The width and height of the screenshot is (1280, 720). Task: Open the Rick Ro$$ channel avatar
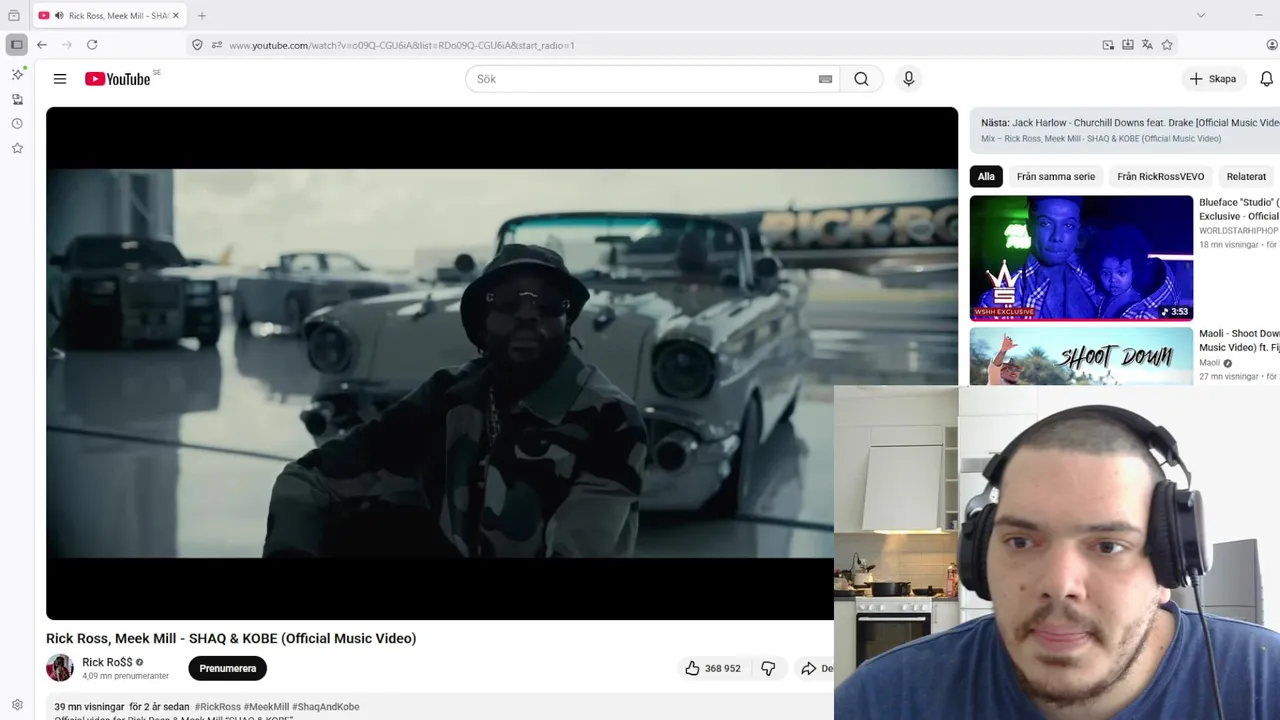(x=60, y=668)
